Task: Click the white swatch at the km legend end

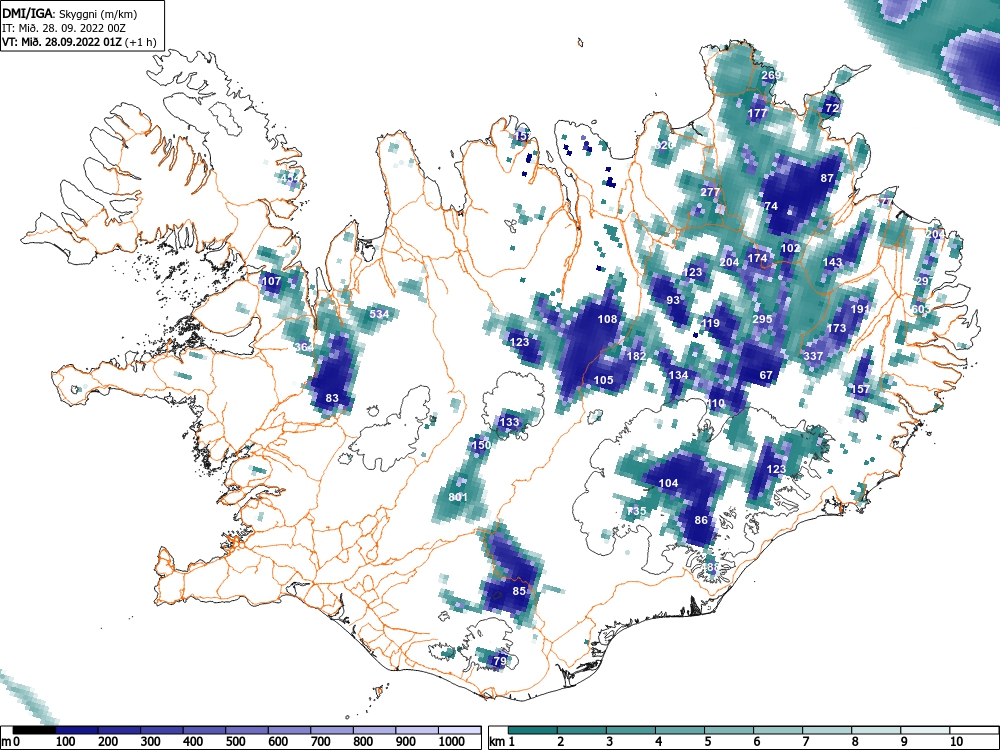Action: tap(974, 730)
